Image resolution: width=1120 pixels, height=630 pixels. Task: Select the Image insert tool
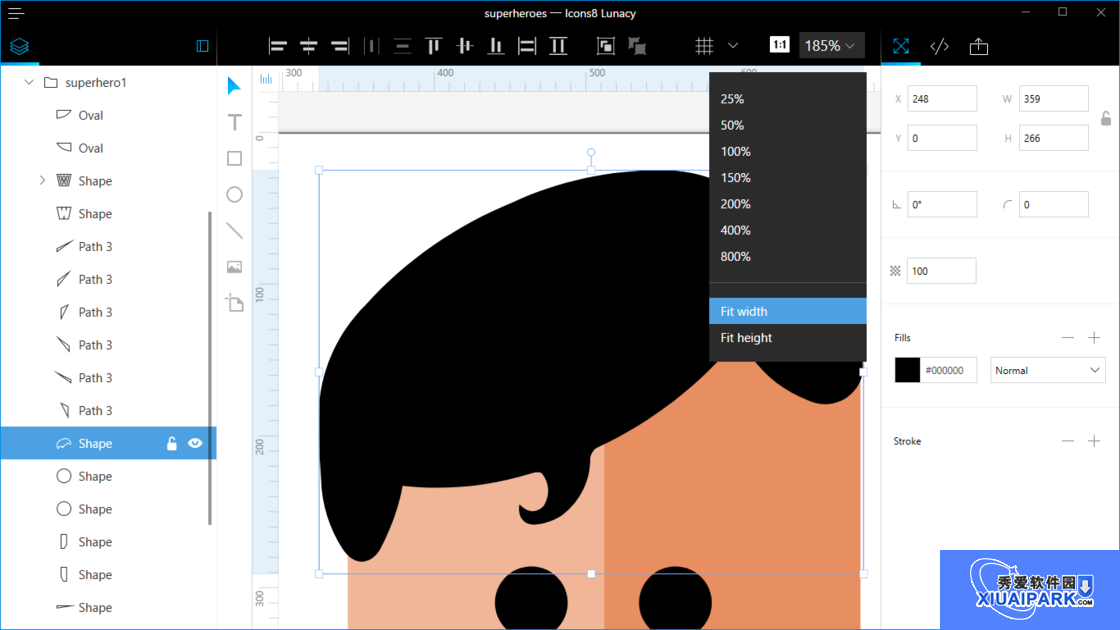pos(234,267)
